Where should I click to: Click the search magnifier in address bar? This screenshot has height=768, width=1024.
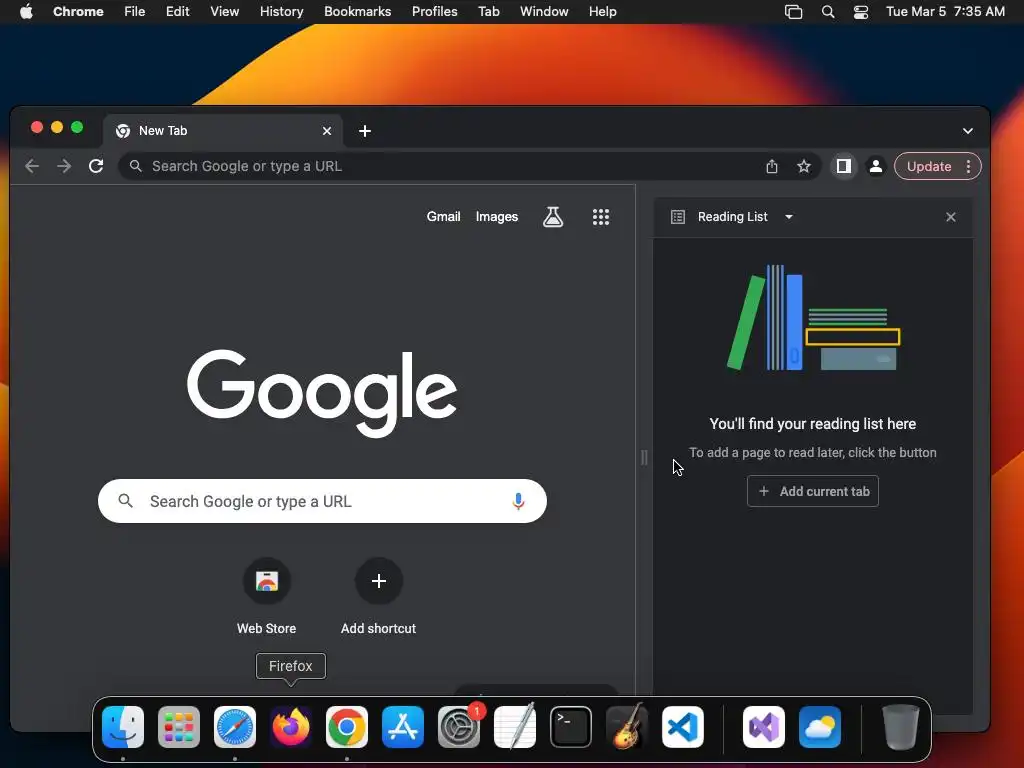(135, 167)
